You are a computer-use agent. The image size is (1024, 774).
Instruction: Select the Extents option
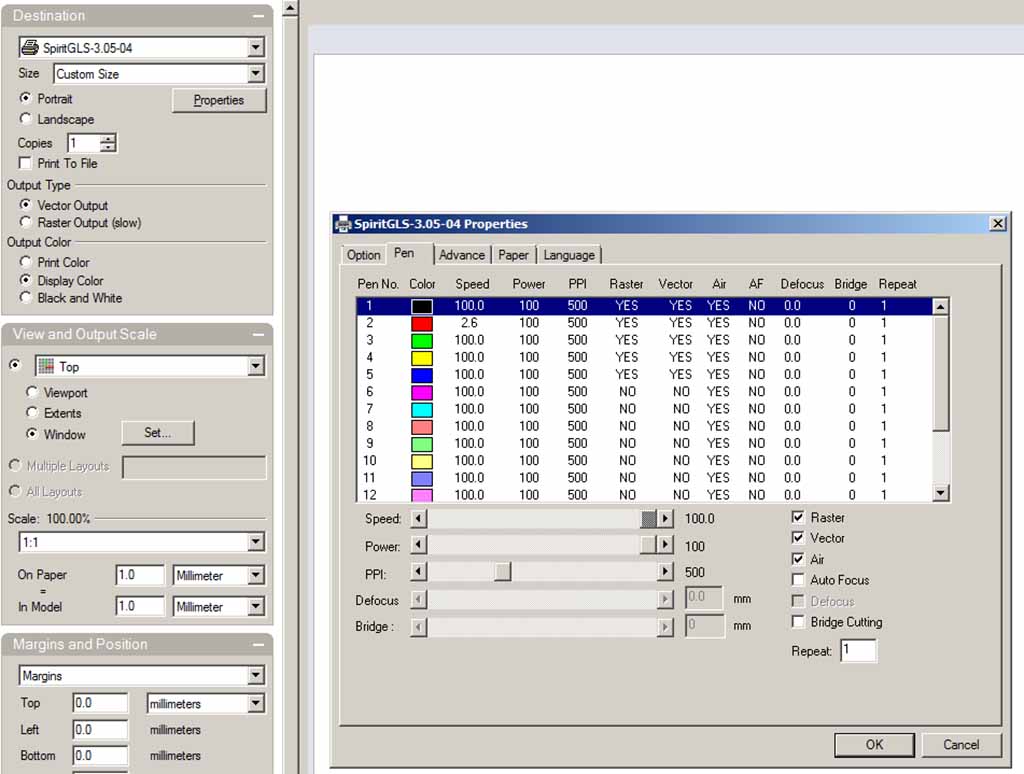(x=31, y=413)
